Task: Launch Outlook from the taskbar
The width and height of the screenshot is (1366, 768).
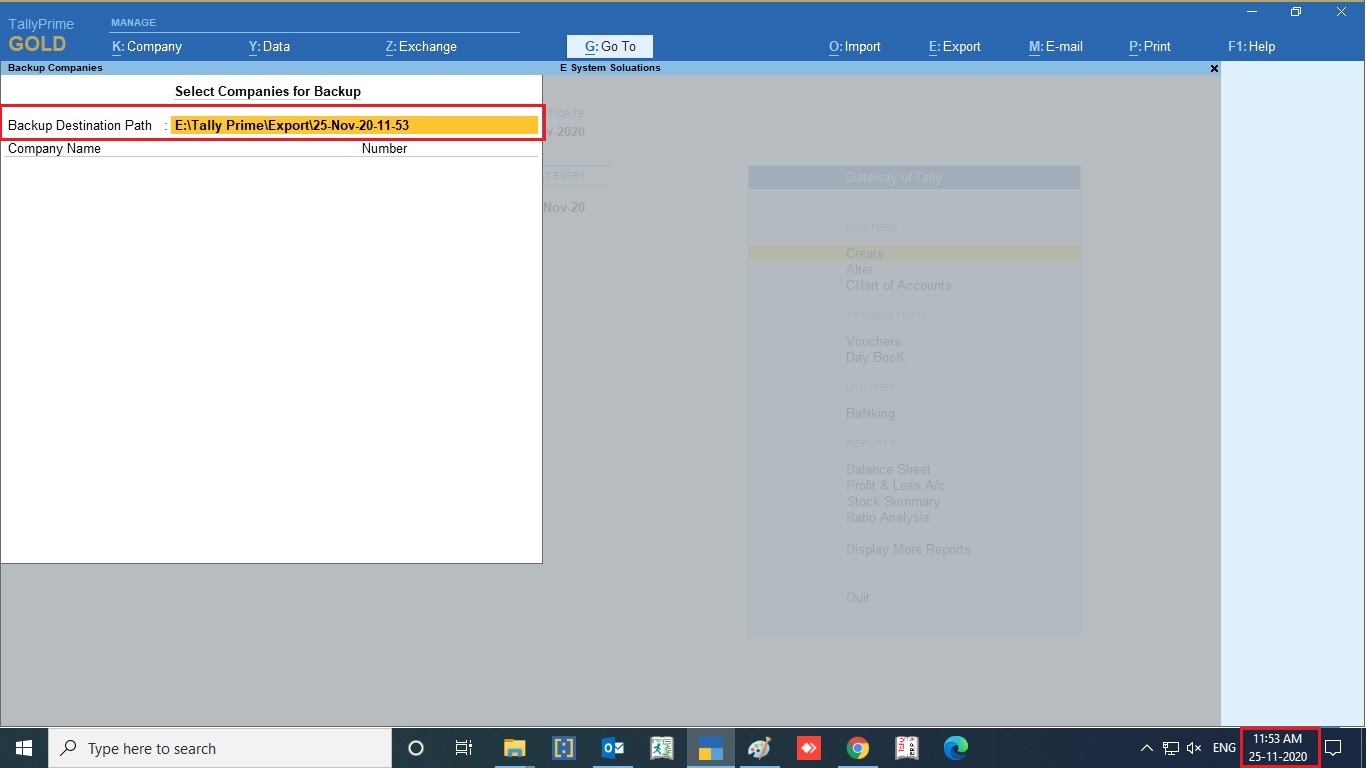Action: 613,748
